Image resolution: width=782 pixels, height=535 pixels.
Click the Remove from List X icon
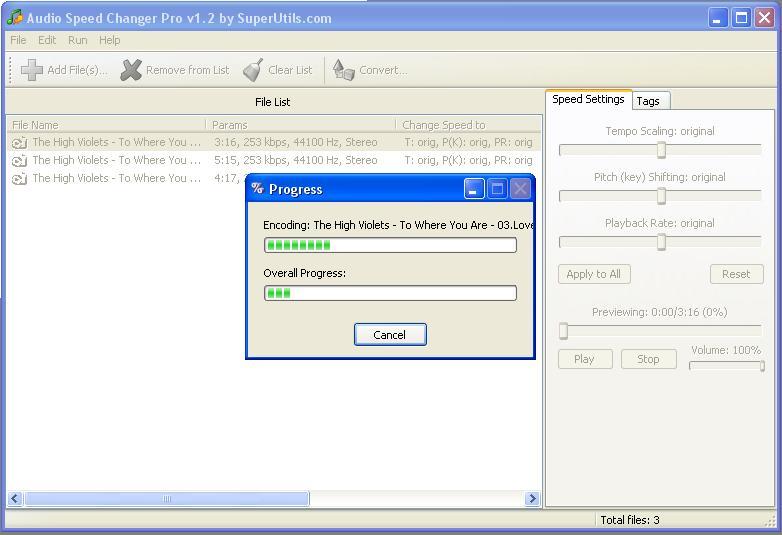131,70
